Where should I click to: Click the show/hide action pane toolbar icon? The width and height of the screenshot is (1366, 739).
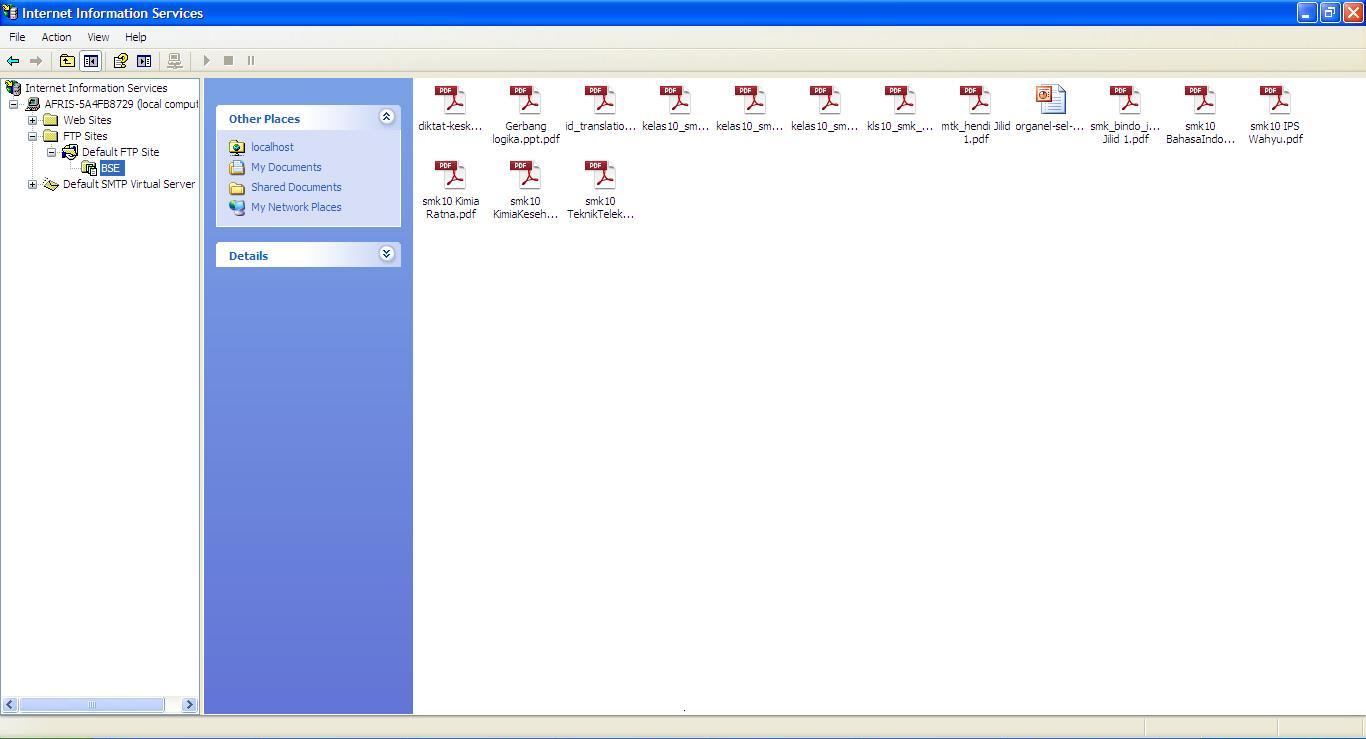point(144,61)
